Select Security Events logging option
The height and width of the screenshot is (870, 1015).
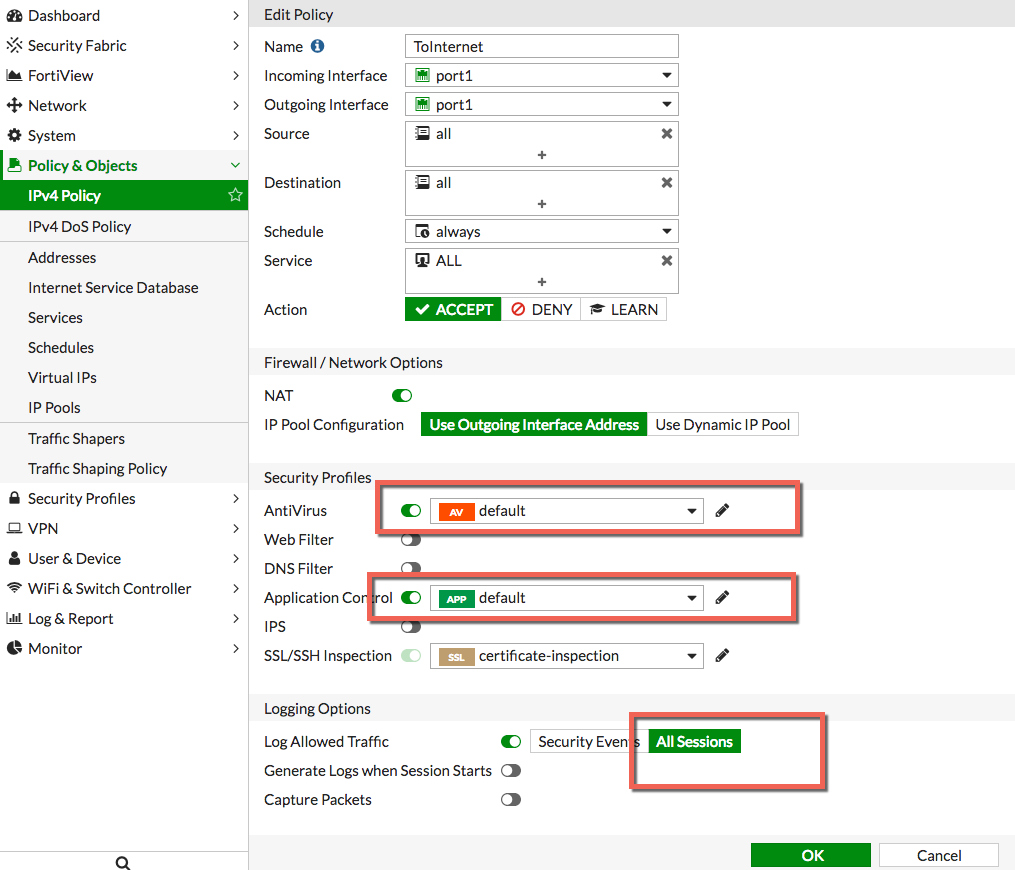pyautogui.click(x=589, y=741)
